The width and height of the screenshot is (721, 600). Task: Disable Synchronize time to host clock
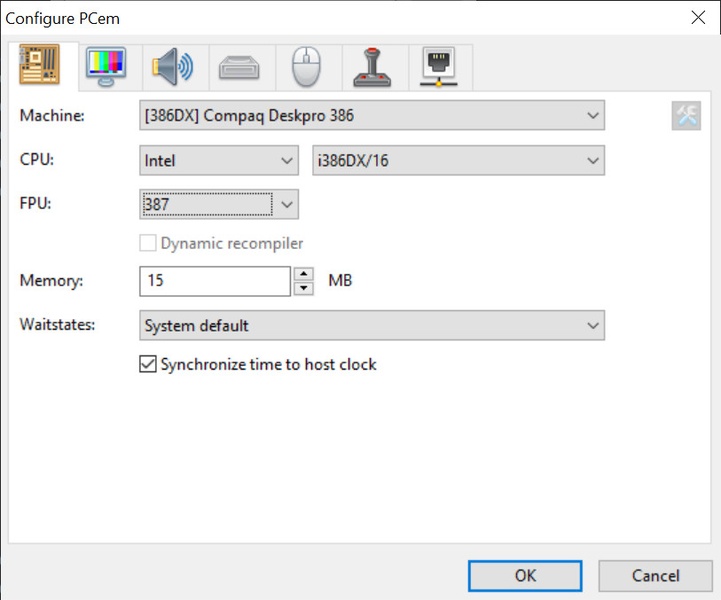point(148,365)
